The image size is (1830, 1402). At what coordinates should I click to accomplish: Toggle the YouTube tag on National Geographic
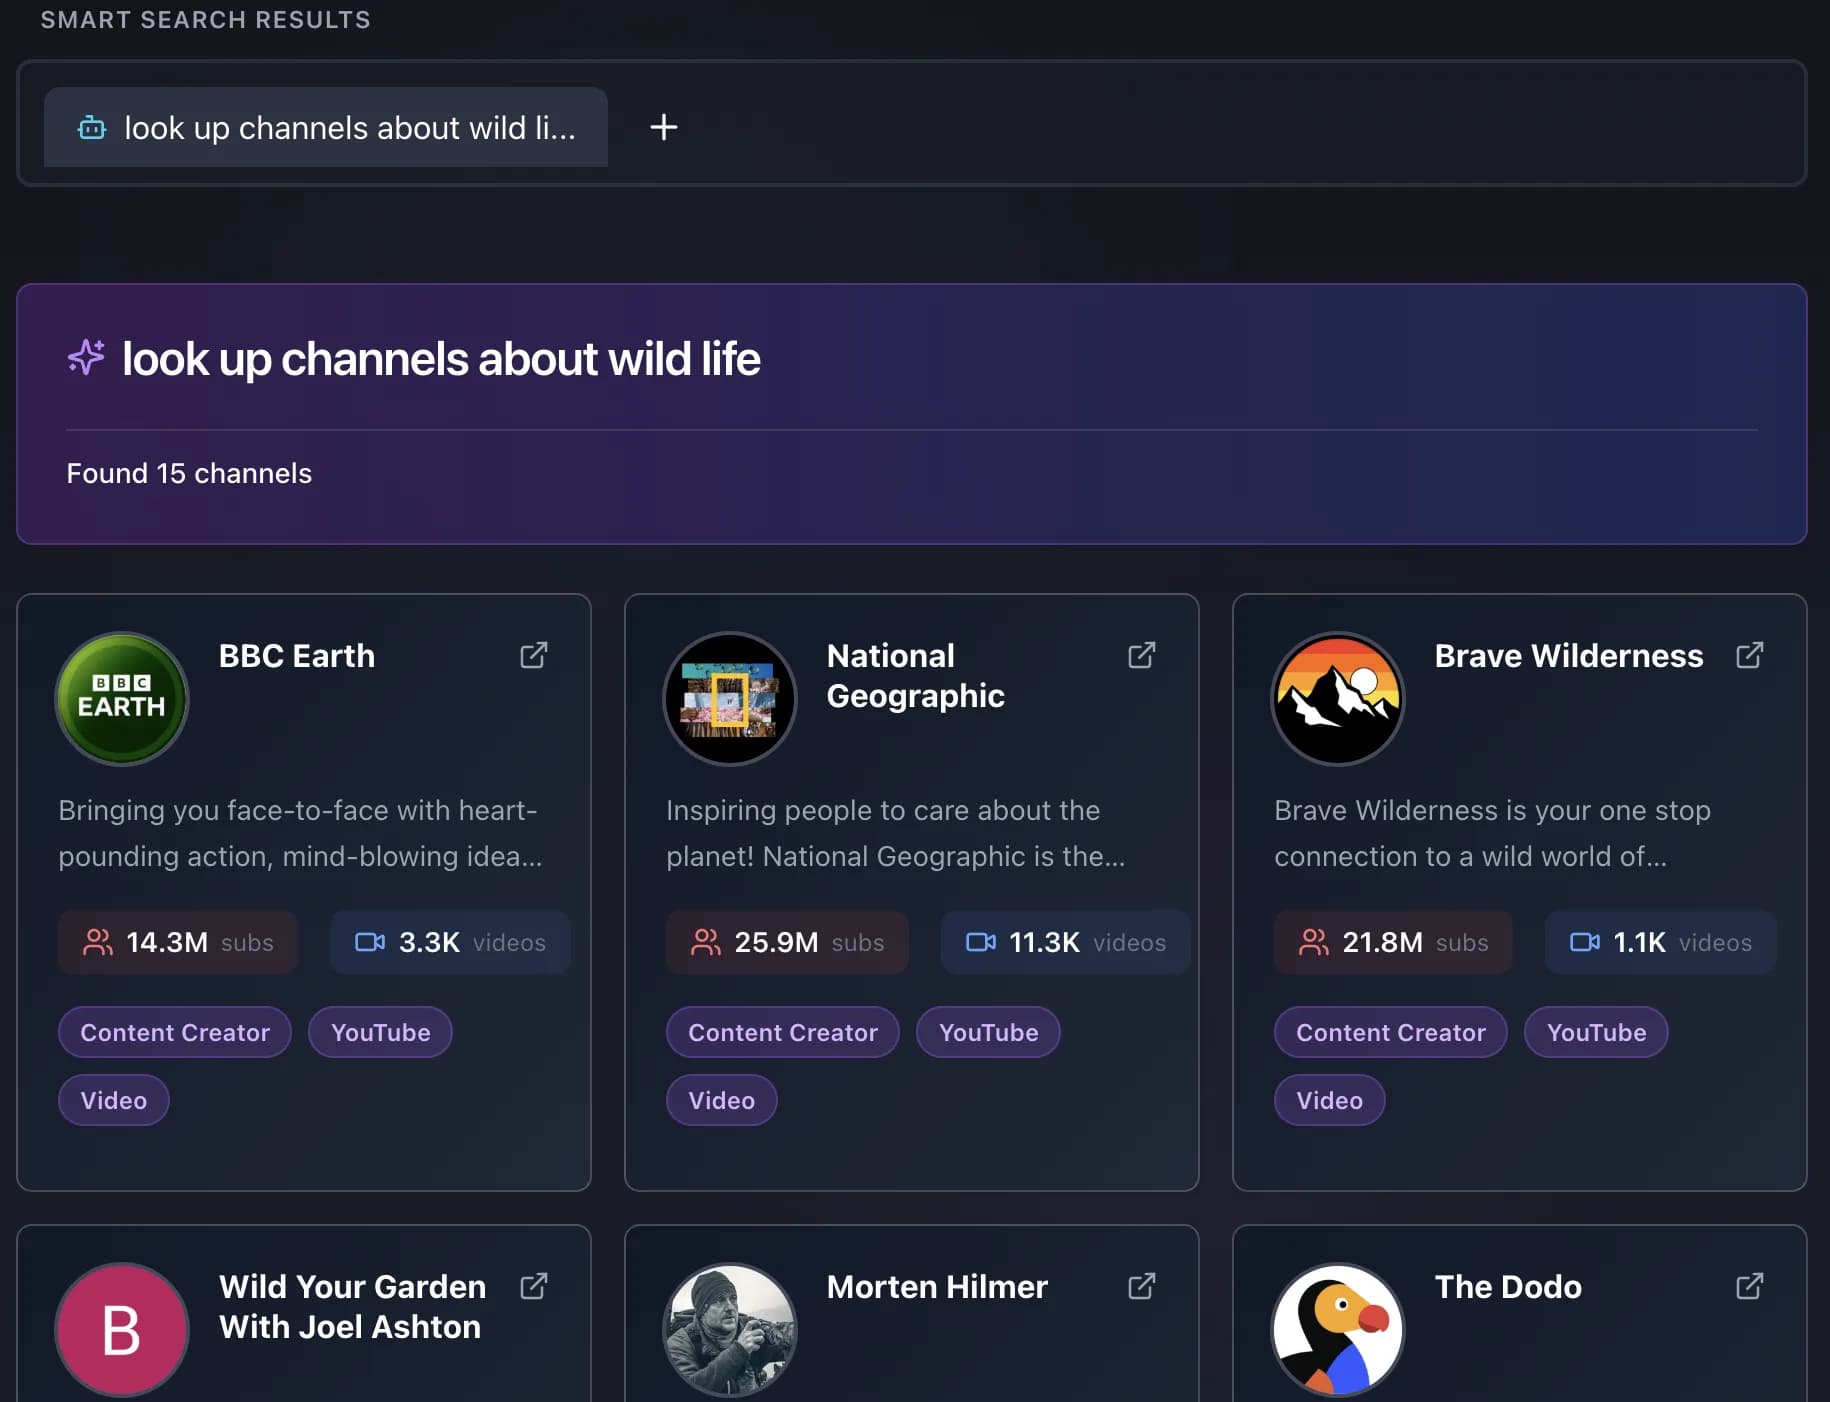click(x=988, y=1032)
